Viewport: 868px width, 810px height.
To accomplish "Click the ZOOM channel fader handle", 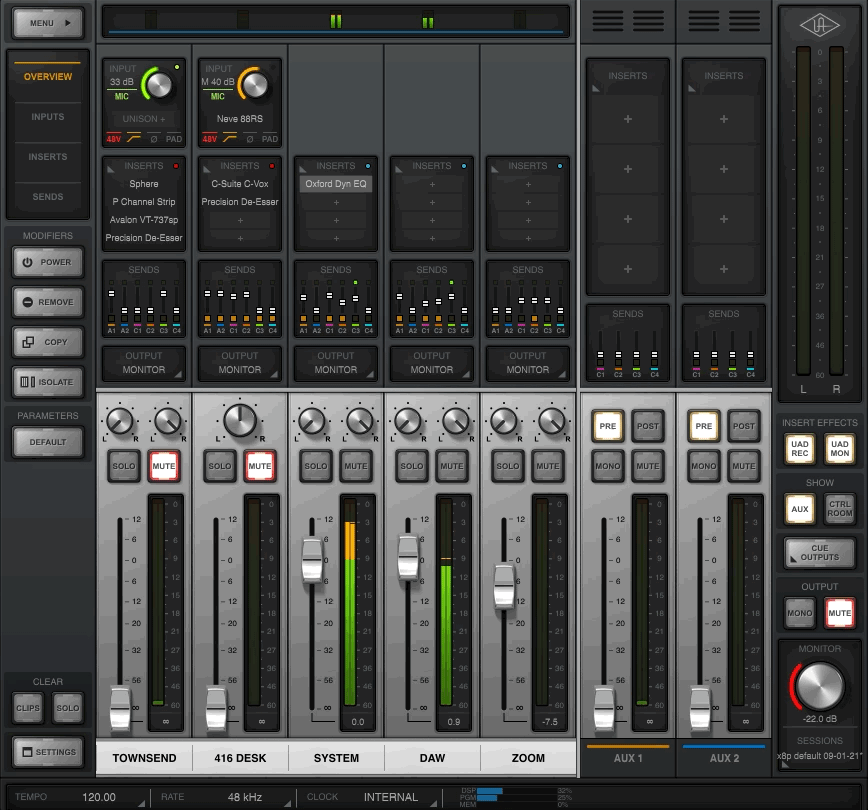I will point(504,586).
